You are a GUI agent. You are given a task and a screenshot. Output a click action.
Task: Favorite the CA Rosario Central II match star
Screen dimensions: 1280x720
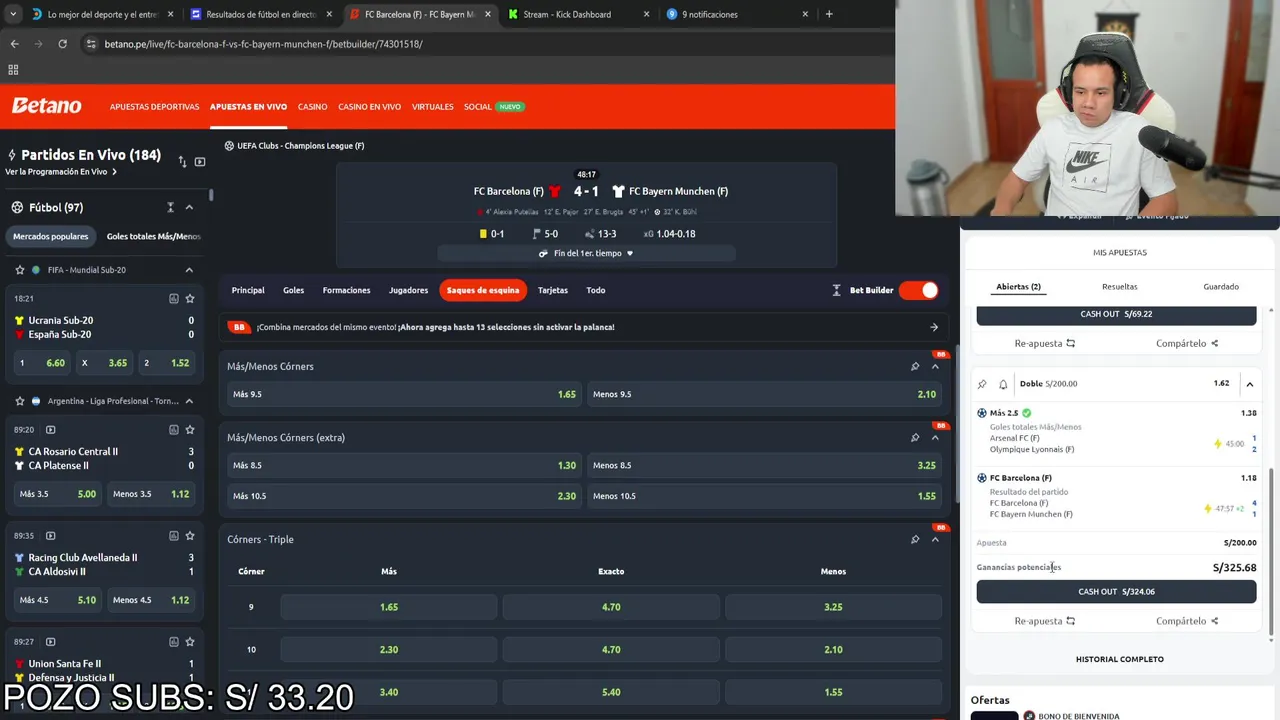click(190, 429)
